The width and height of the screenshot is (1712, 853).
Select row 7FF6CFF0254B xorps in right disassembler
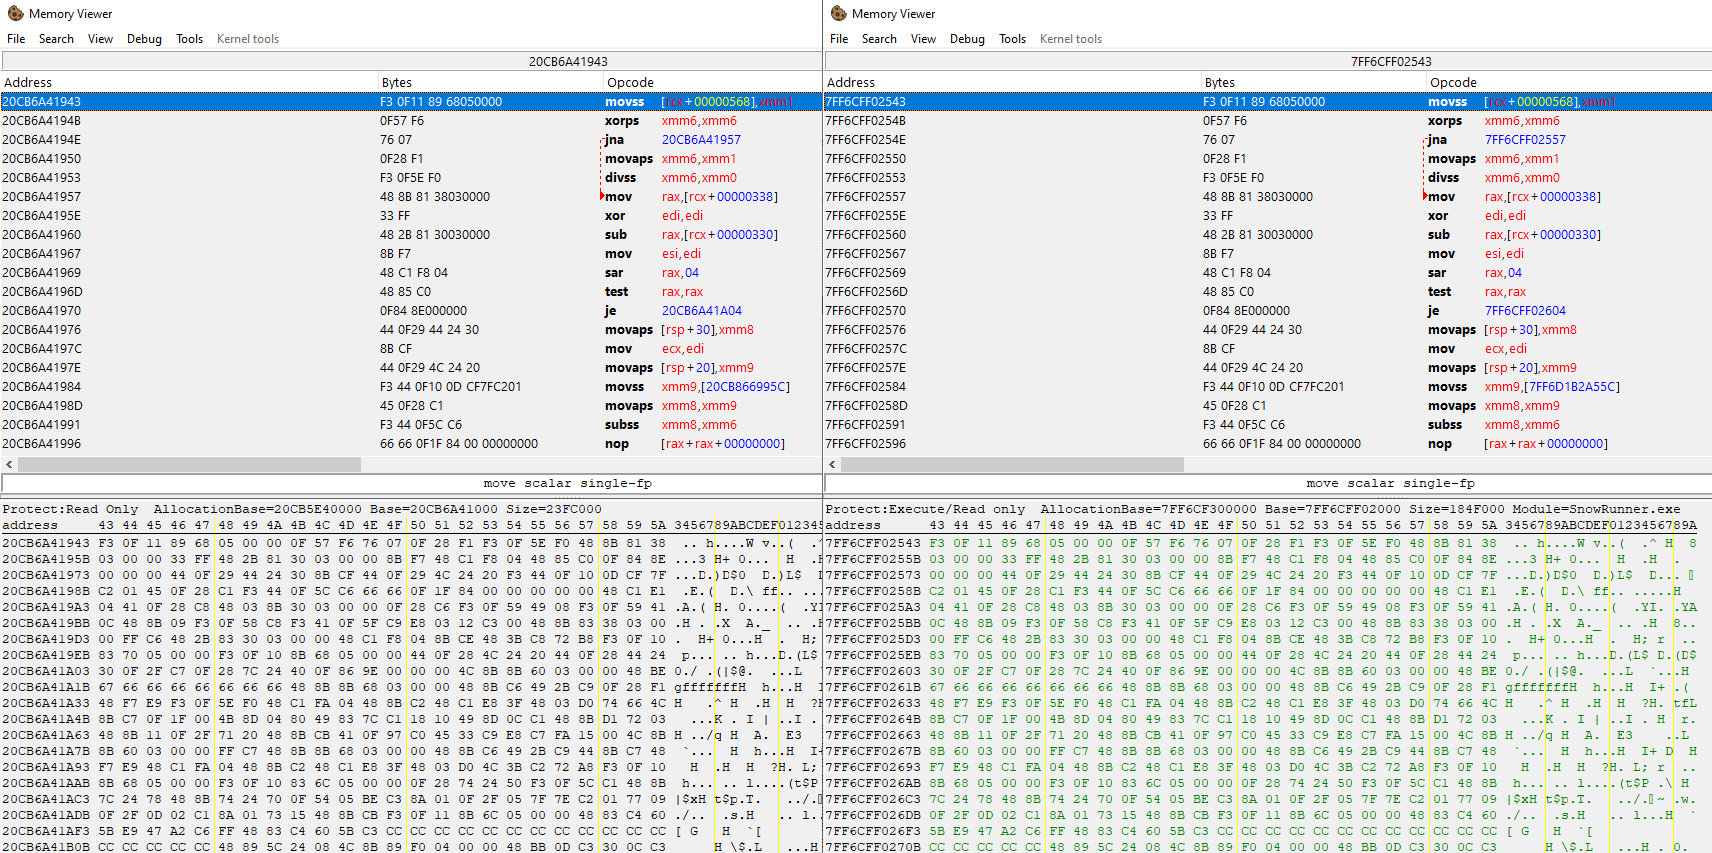coord(1268,120)
